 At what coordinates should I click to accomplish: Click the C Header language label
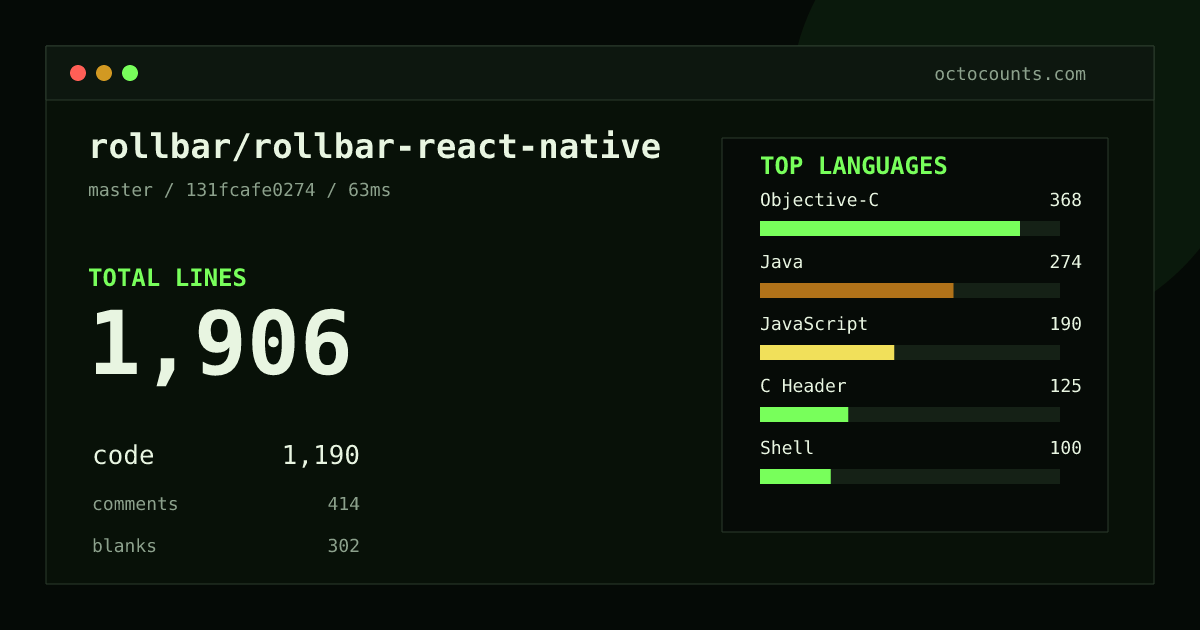click(803, 386)
